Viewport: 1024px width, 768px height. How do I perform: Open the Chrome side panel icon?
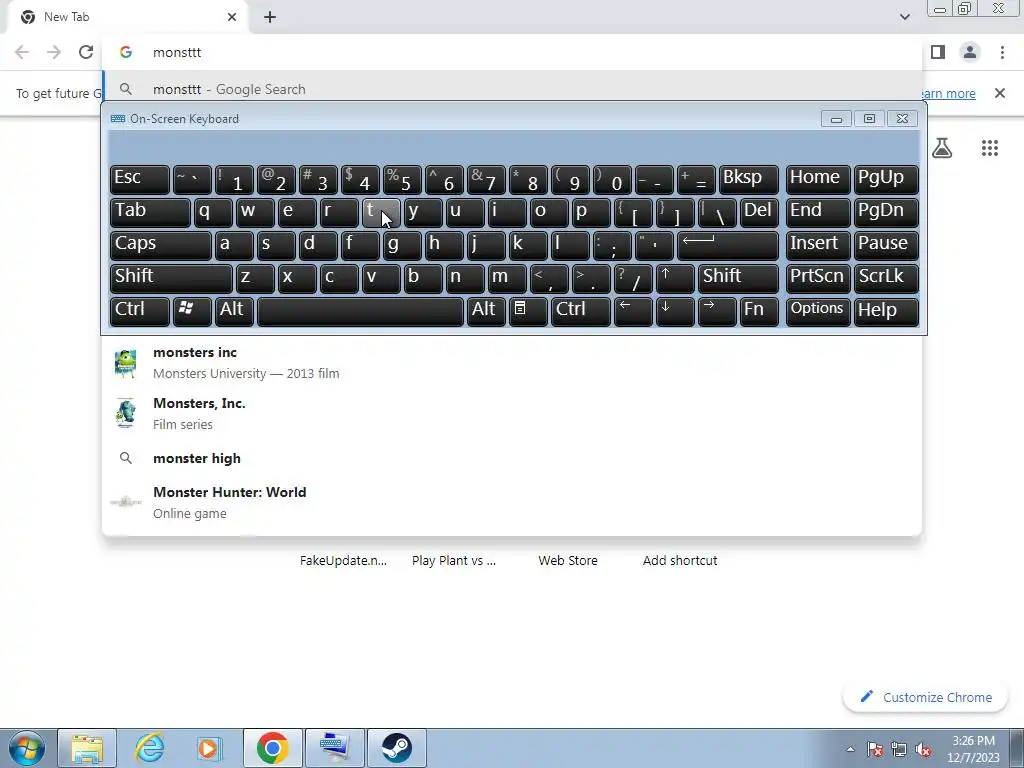[x=938, y=52]
